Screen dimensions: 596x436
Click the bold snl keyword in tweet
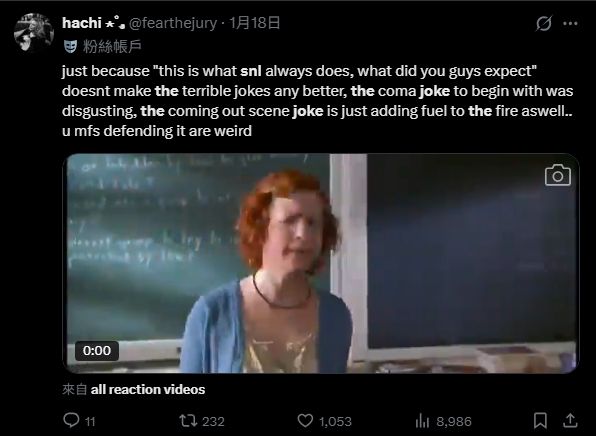point(251,71)
